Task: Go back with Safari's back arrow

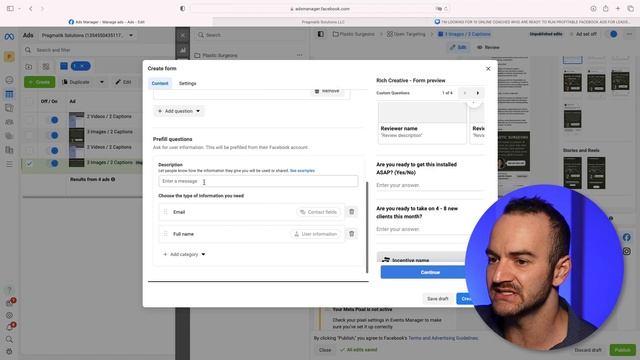Action: pyautogui.click(x=31, y=9)
